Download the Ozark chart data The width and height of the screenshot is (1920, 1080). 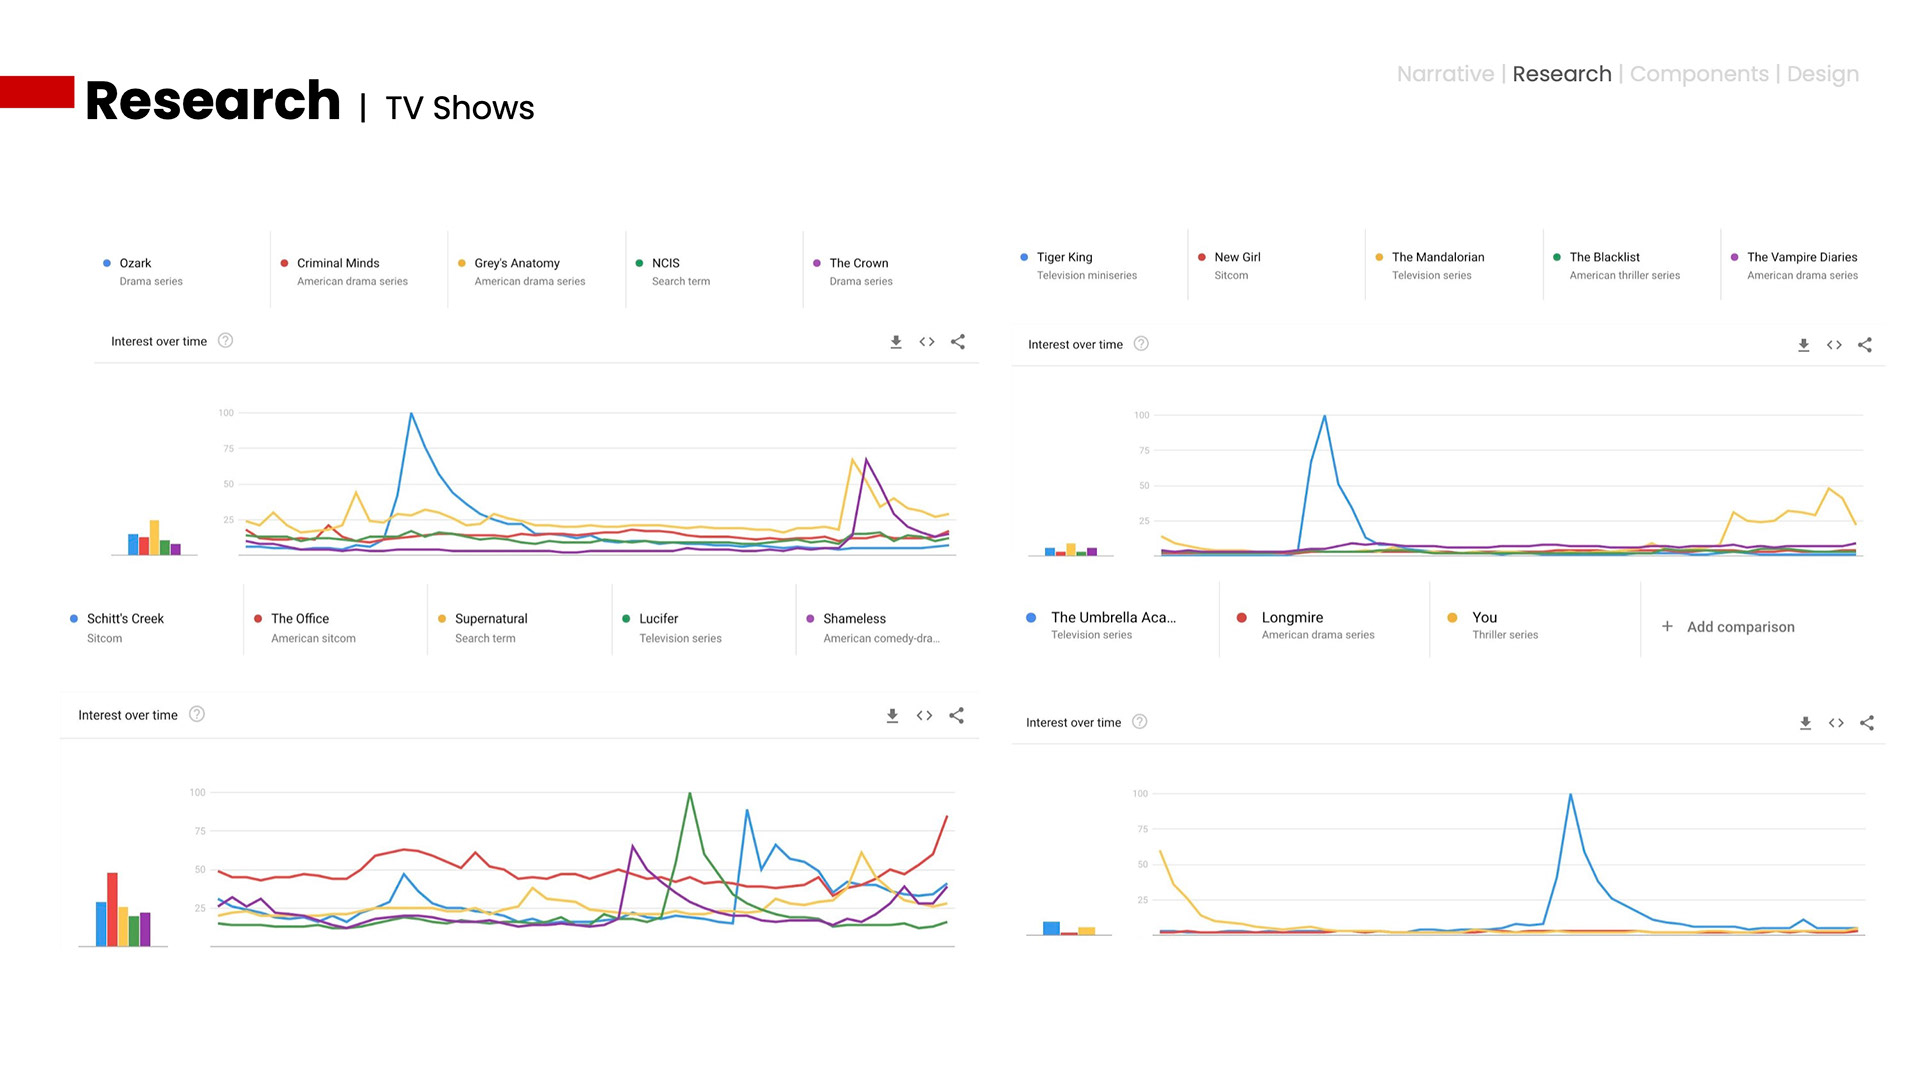[896, 342]
